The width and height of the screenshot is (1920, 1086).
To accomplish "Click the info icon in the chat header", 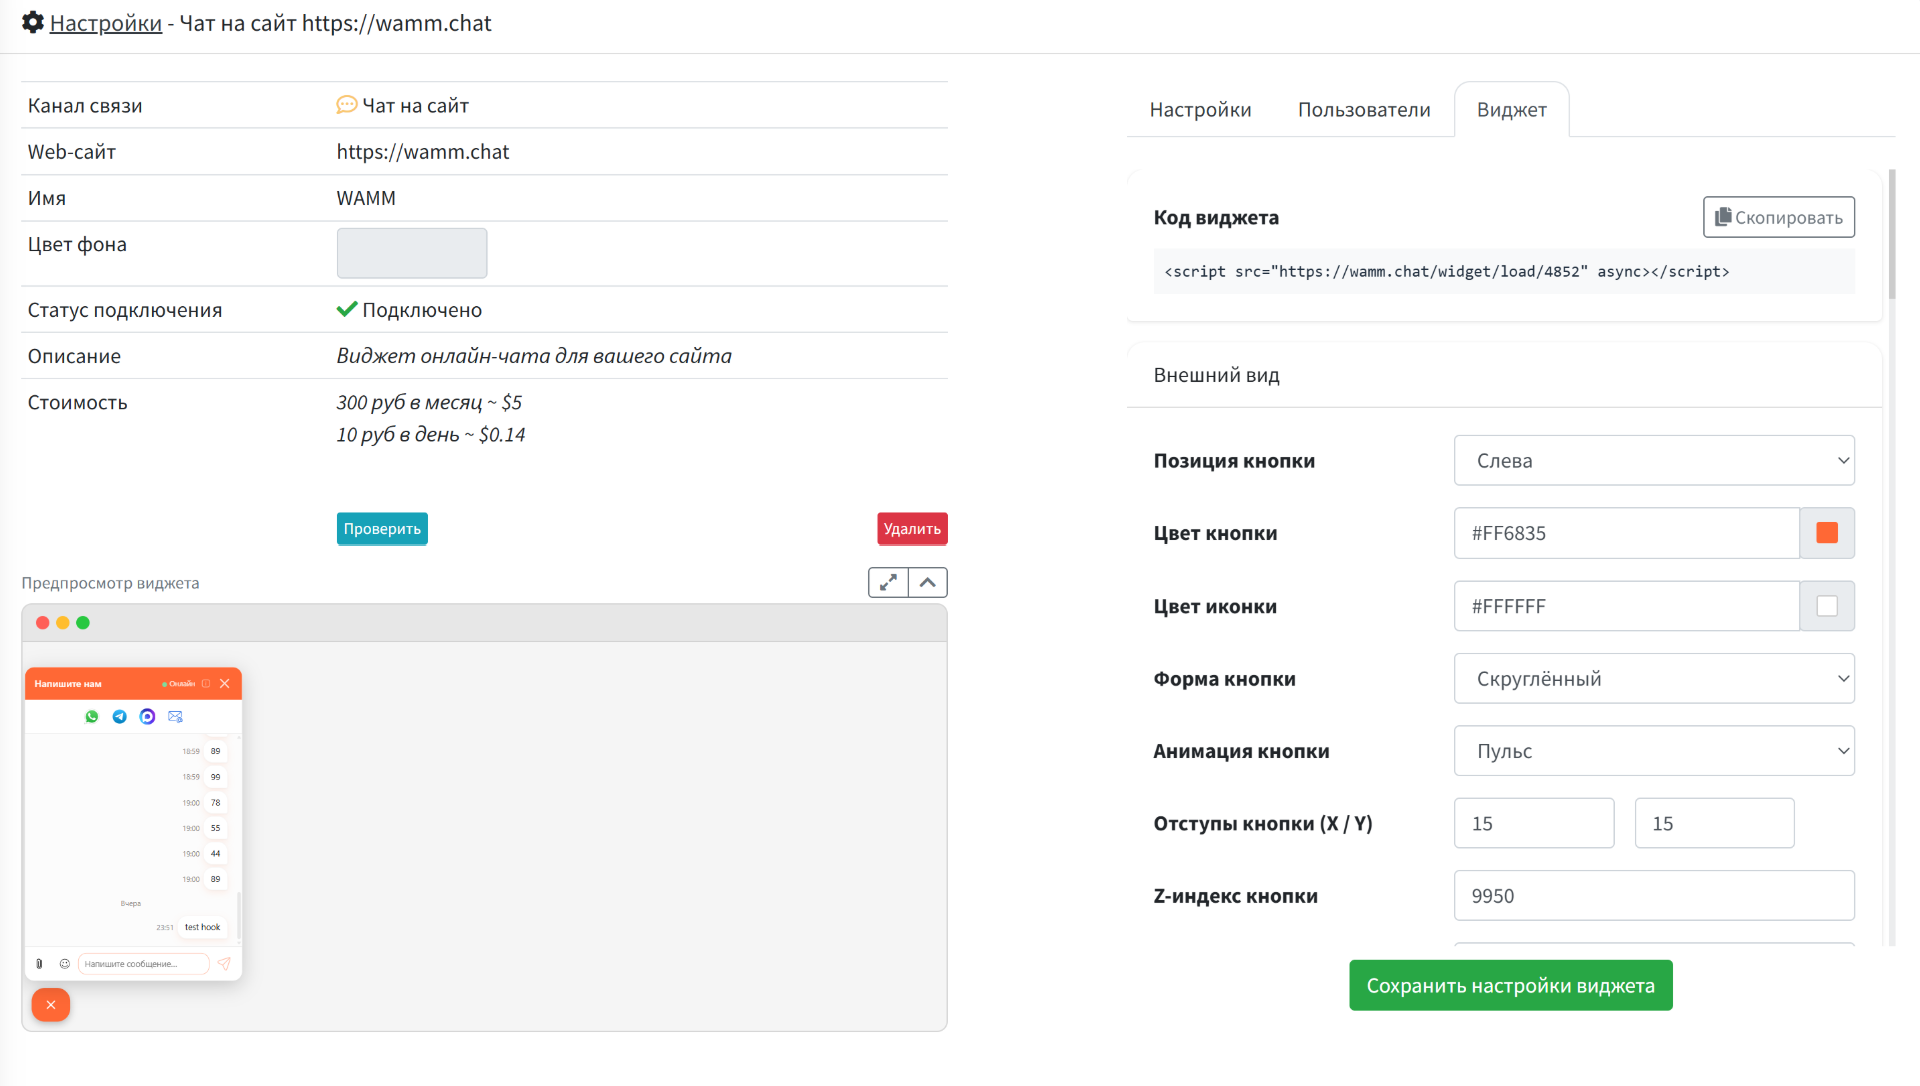I will click(x=206, y=684).
